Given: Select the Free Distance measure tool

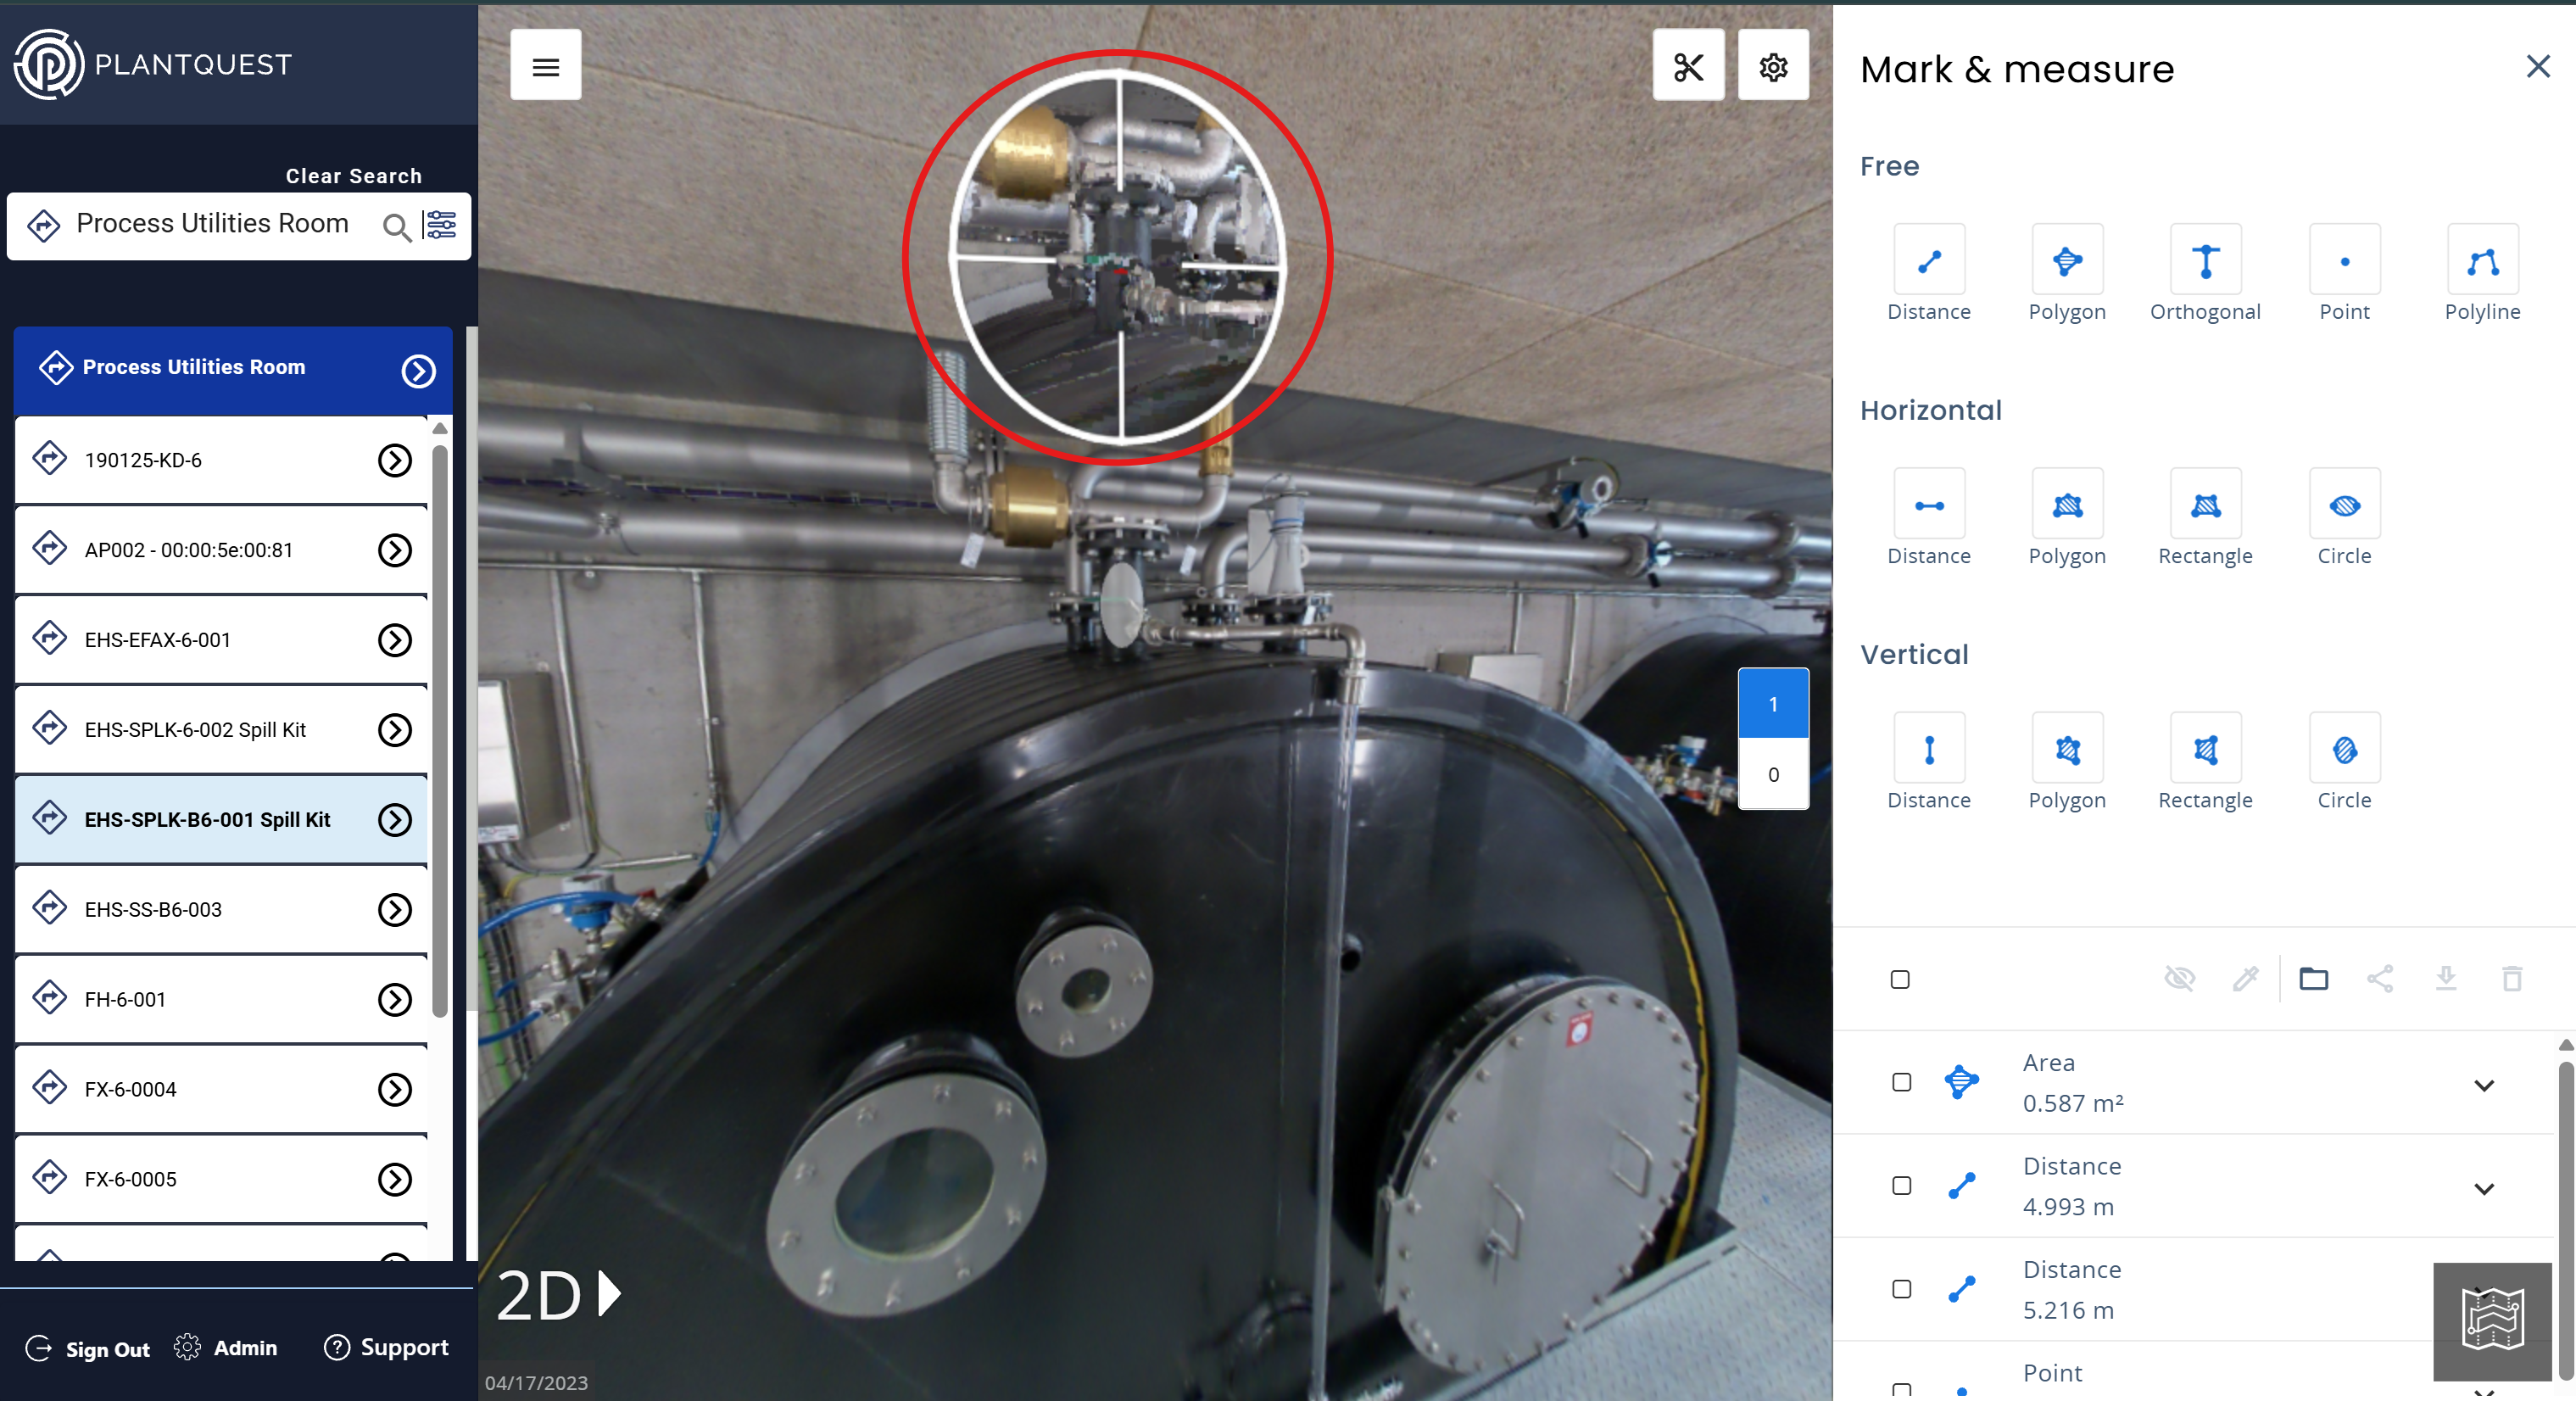Looking at the screenshot, I should coord(1929,260).
